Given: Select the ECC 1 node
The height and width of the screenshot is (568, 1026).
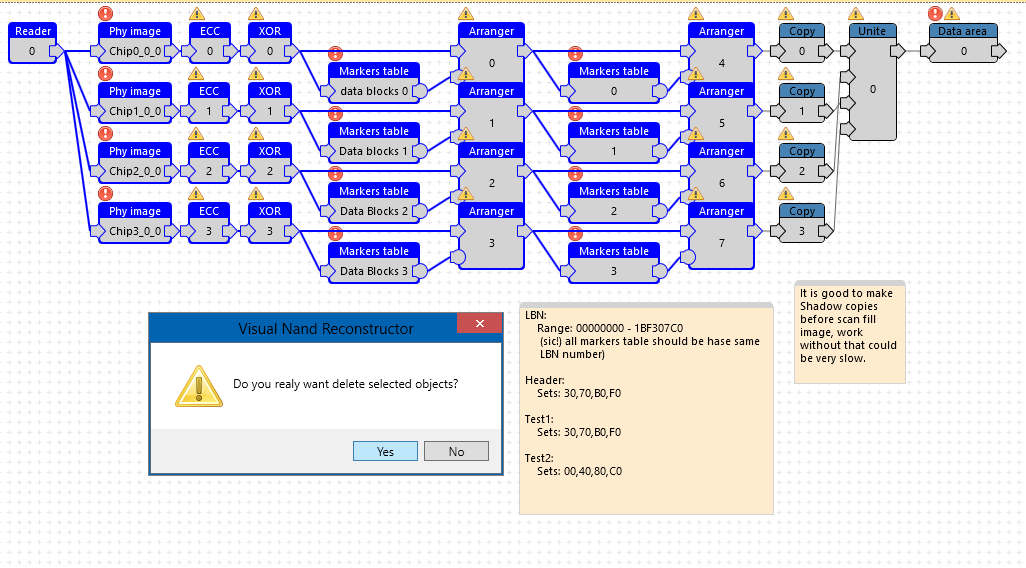Looking at the screenshot, I should [x=209, y=103].
